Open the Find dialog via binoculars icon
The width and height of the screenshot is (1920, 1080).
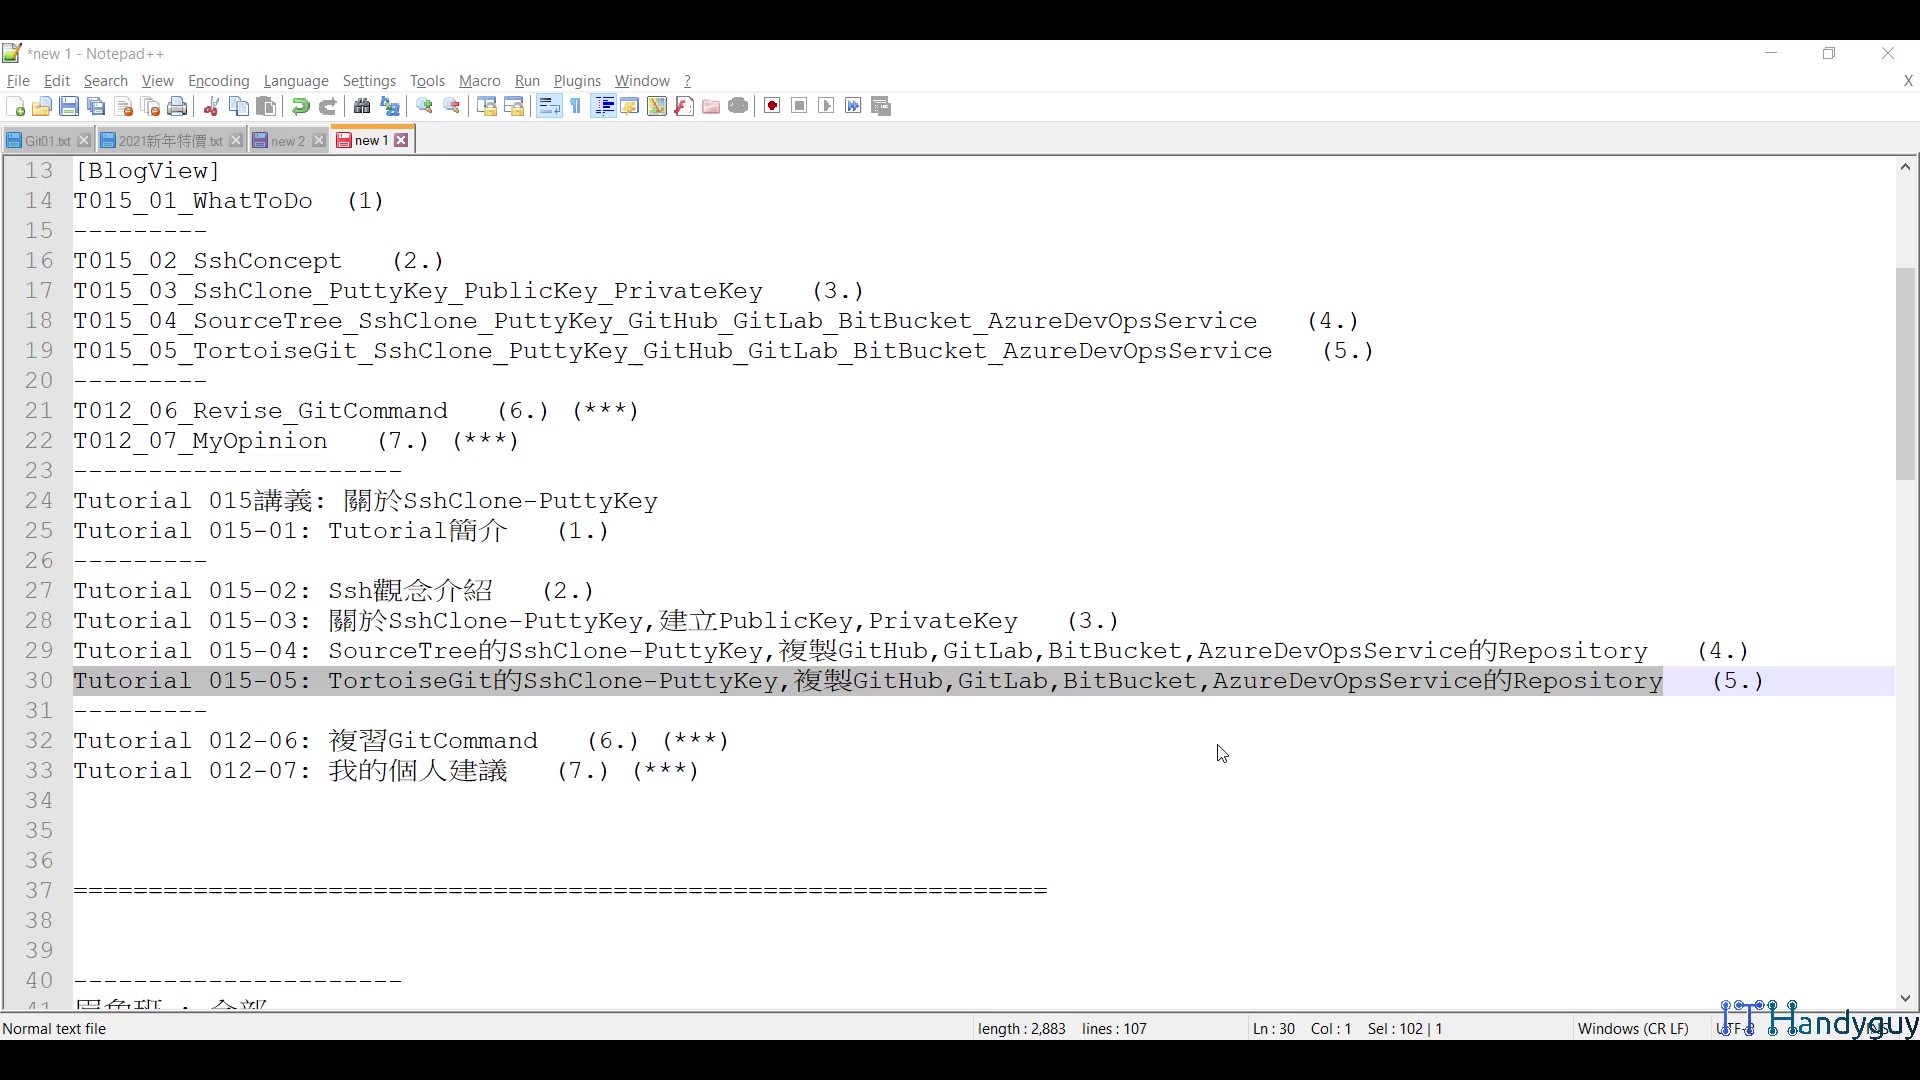[361, 106]
